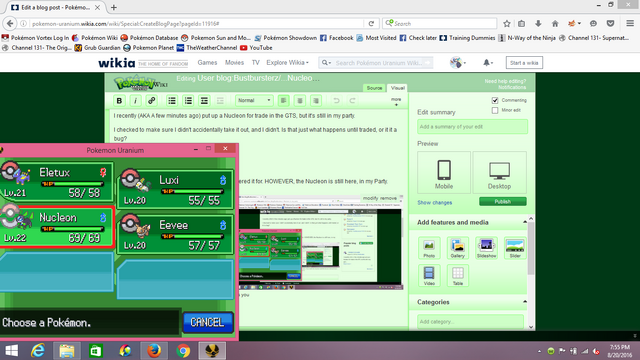
Task: Open the TV menu on Wikia bar
Action: [256, 62]
